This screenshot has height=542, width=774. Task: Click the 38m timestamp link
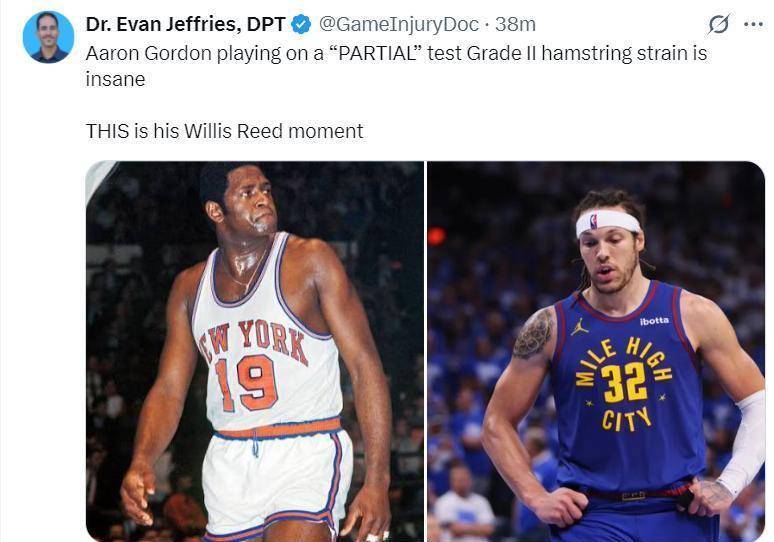point(515,24)
